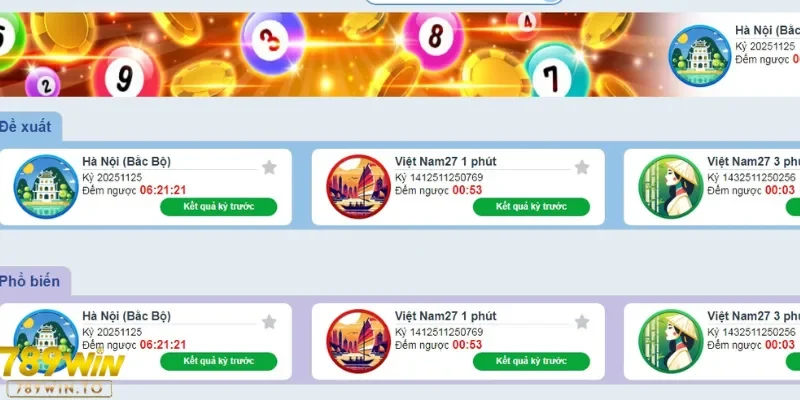The width and height of the screenshot is (800, 400).
Task: Click Kết quả kỳ trước for Hà Nội in Đề xuất
Action: coord(219,207)
